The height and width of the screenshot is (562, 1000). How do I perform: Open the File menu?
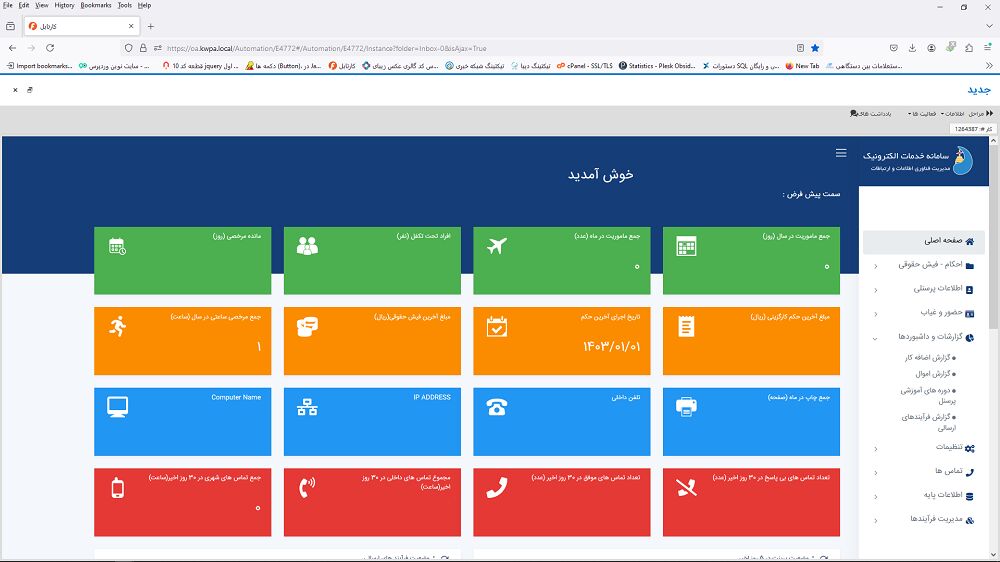coord(8,5)
